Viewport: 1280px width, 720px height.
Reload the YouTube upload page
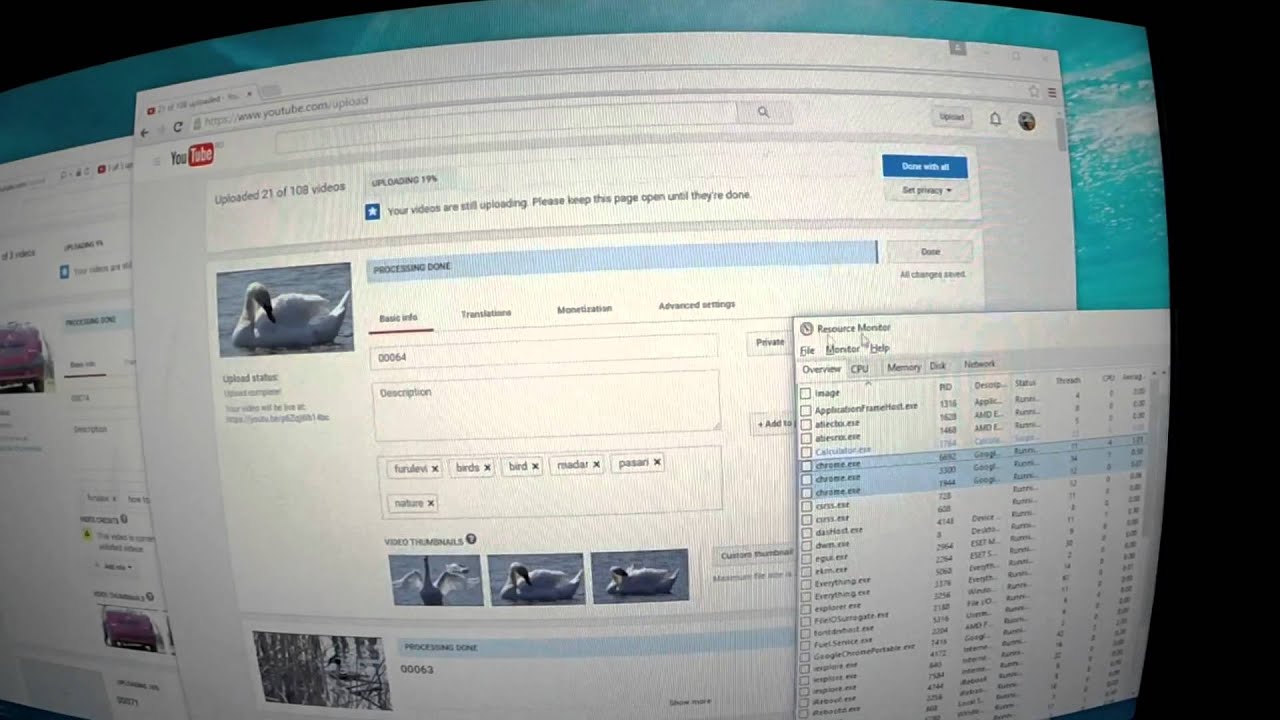(178, 127)
